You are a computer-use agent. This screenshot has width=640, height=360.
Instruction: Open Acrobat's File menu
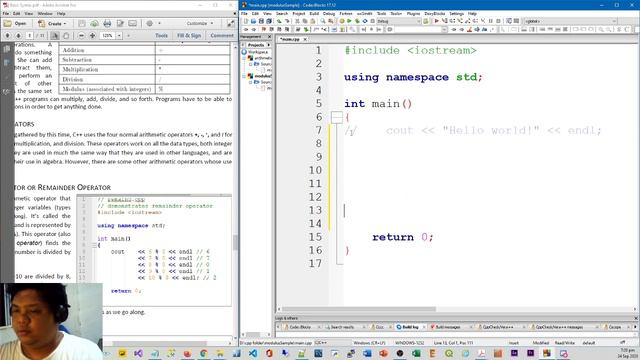pos(6,13)
